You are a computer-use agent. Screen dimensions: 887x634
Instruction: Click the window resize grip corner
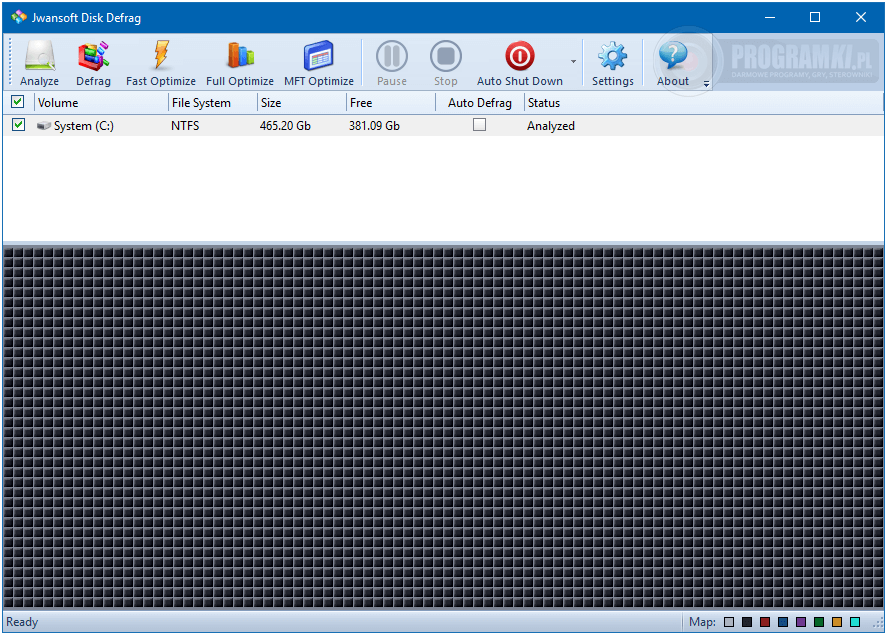point(878,624)
